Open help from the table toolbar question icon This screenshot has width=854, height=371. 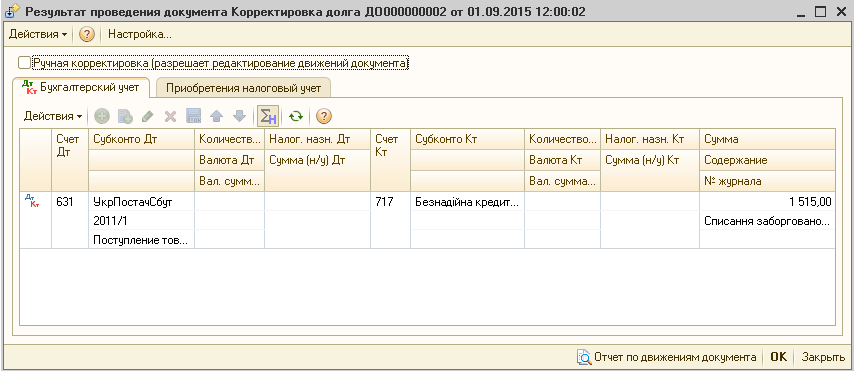pos(324,116)
